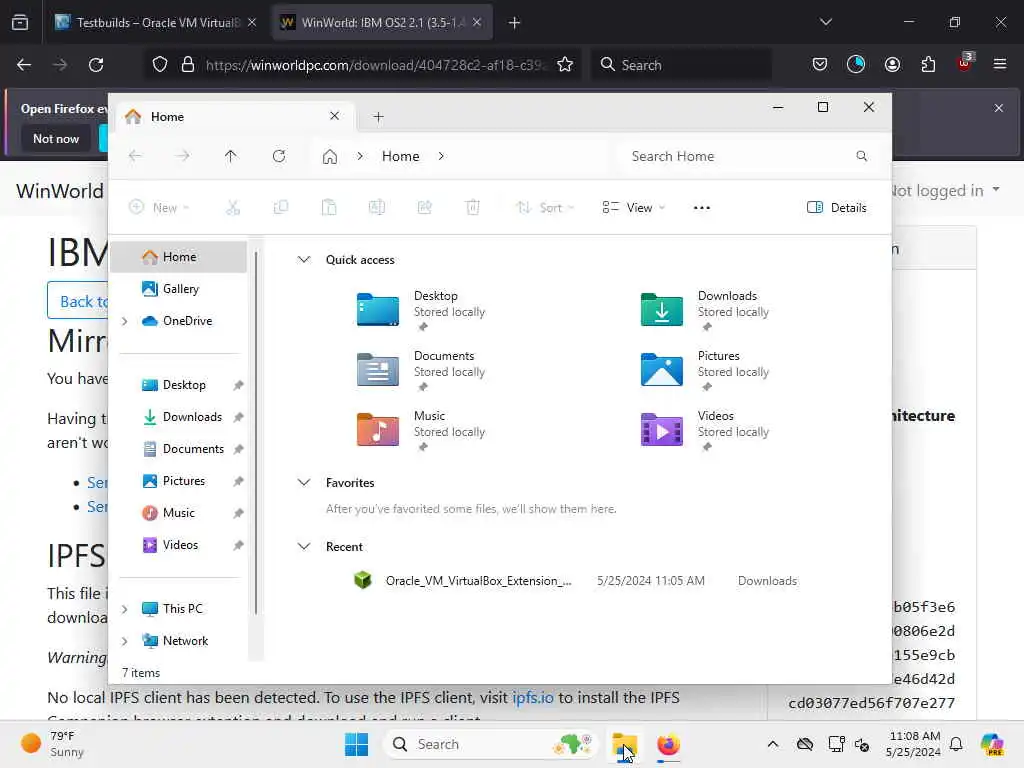Open Oracle_VM_VirtualBox_Extension recent file
The width and height of the screenshot is (1024, 768).
(575, 581)
